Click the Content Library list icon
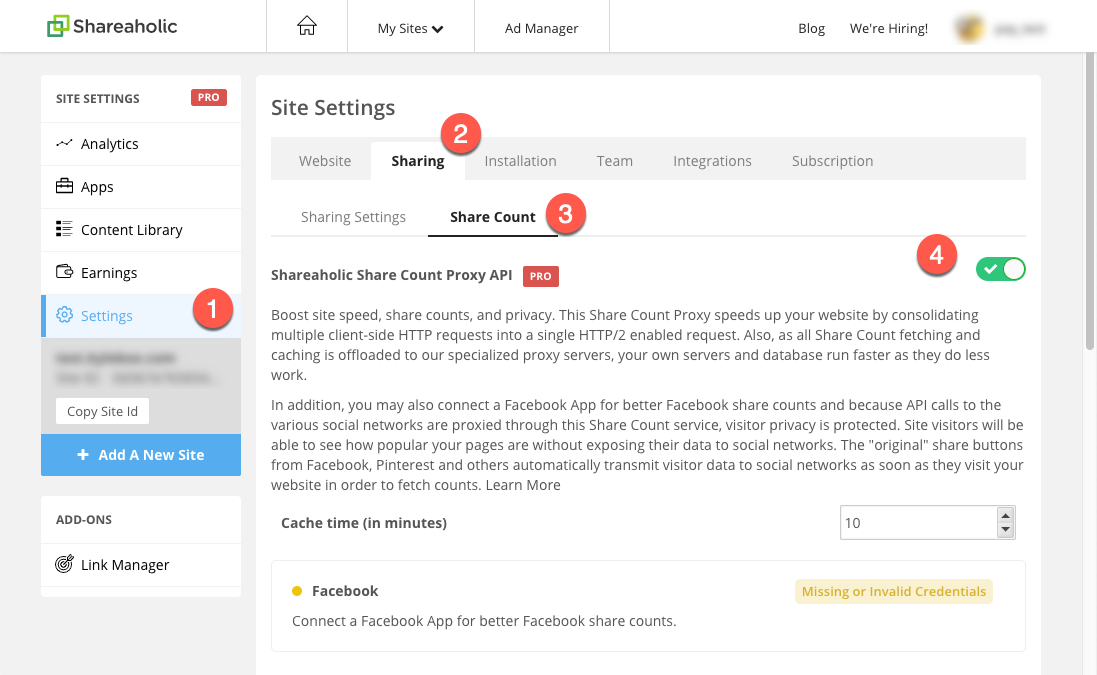The width and height of the screenshot is (1097, 675). point(64,229)
